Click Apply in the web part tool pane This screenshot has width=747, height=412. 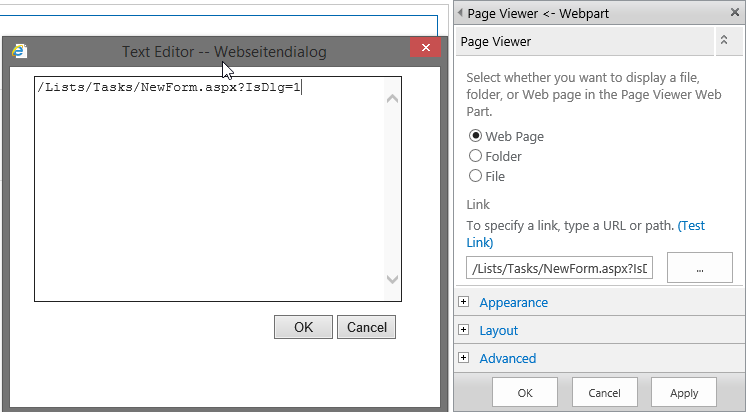coord(684,393)
